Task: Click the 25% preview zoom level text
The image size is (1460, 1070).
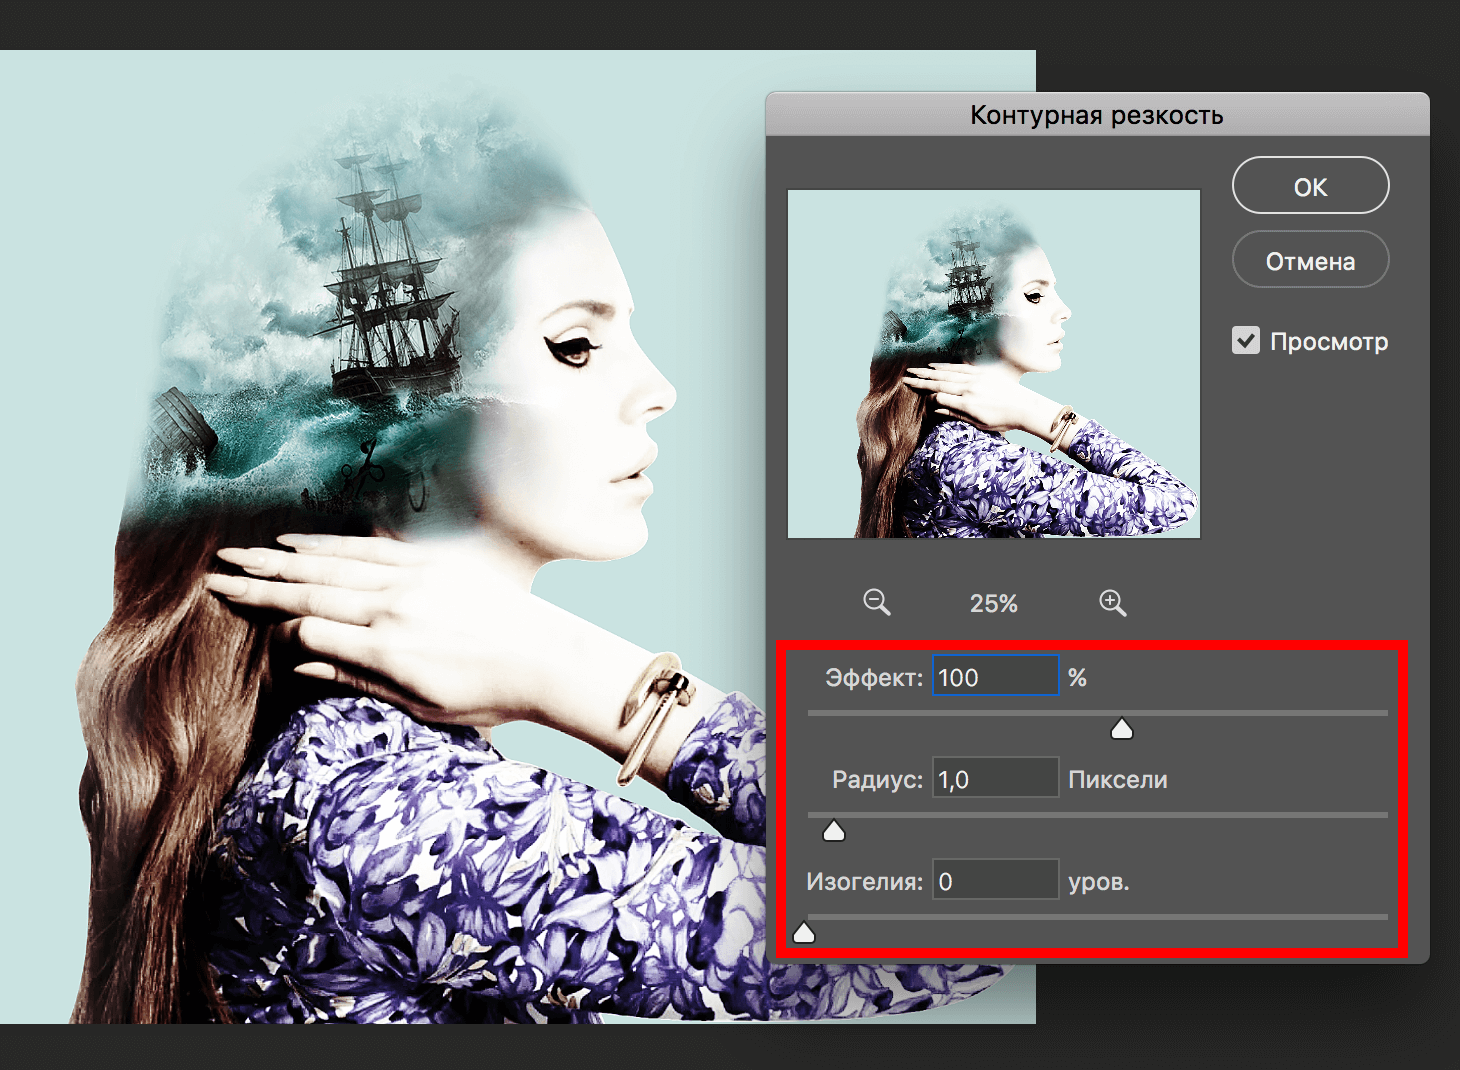Action: click(x=993, y=603)
